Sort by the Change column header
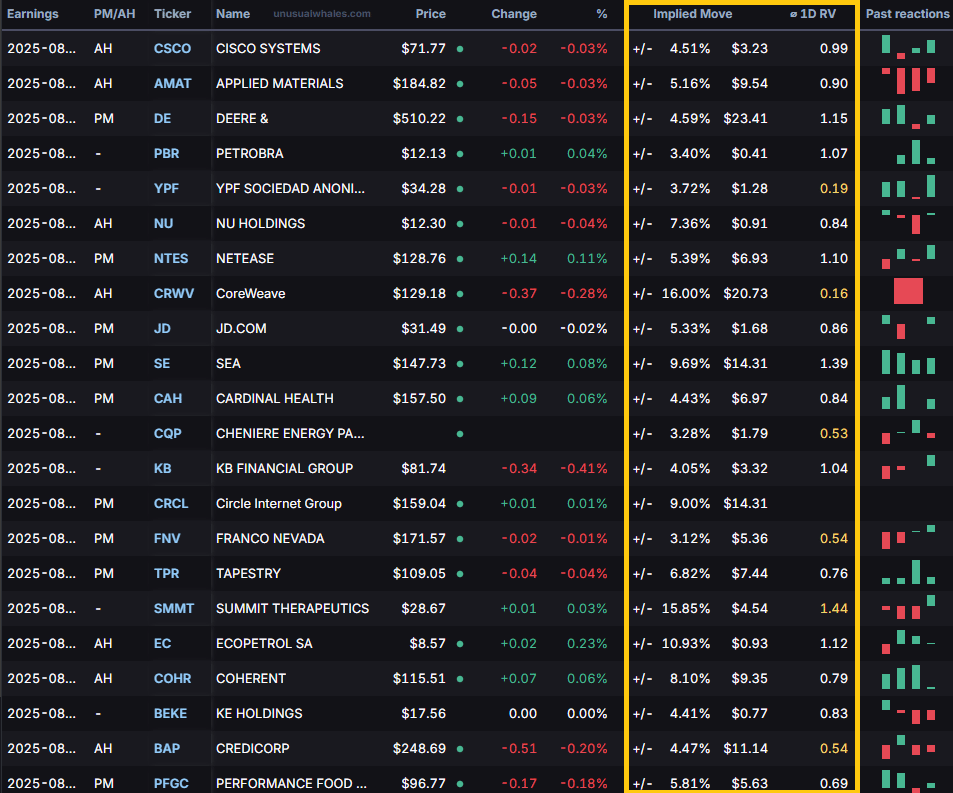953x793 pixels. click(514, 13)
